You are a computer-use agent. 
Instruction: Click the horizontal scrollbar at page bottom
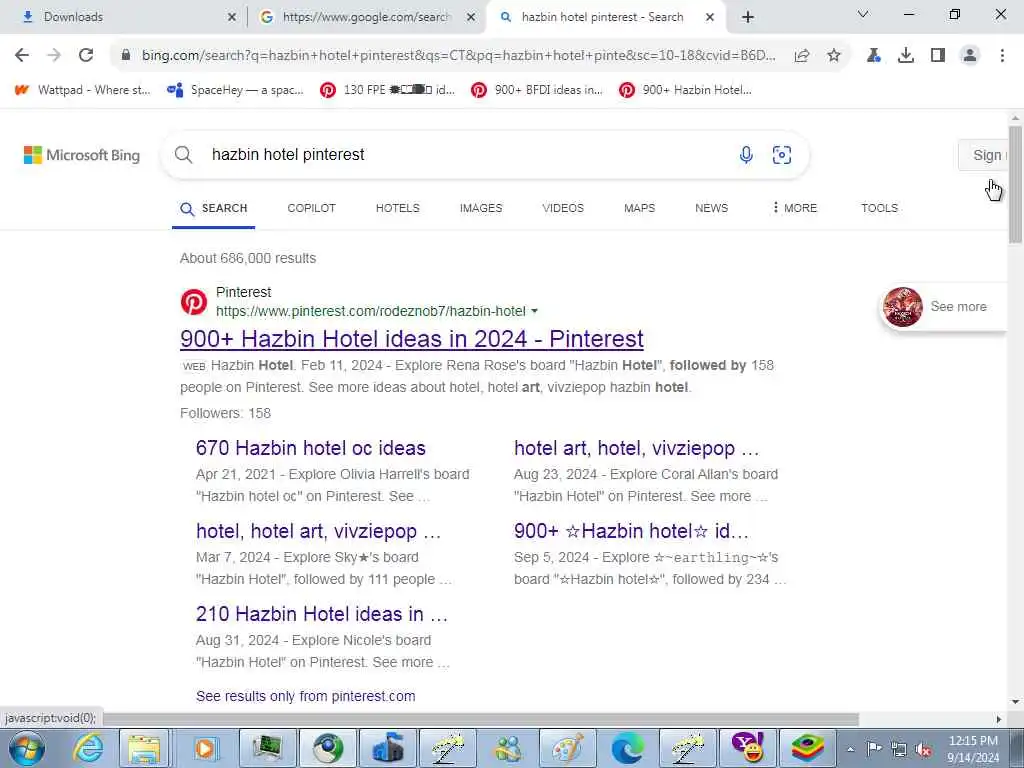(481, 719)
